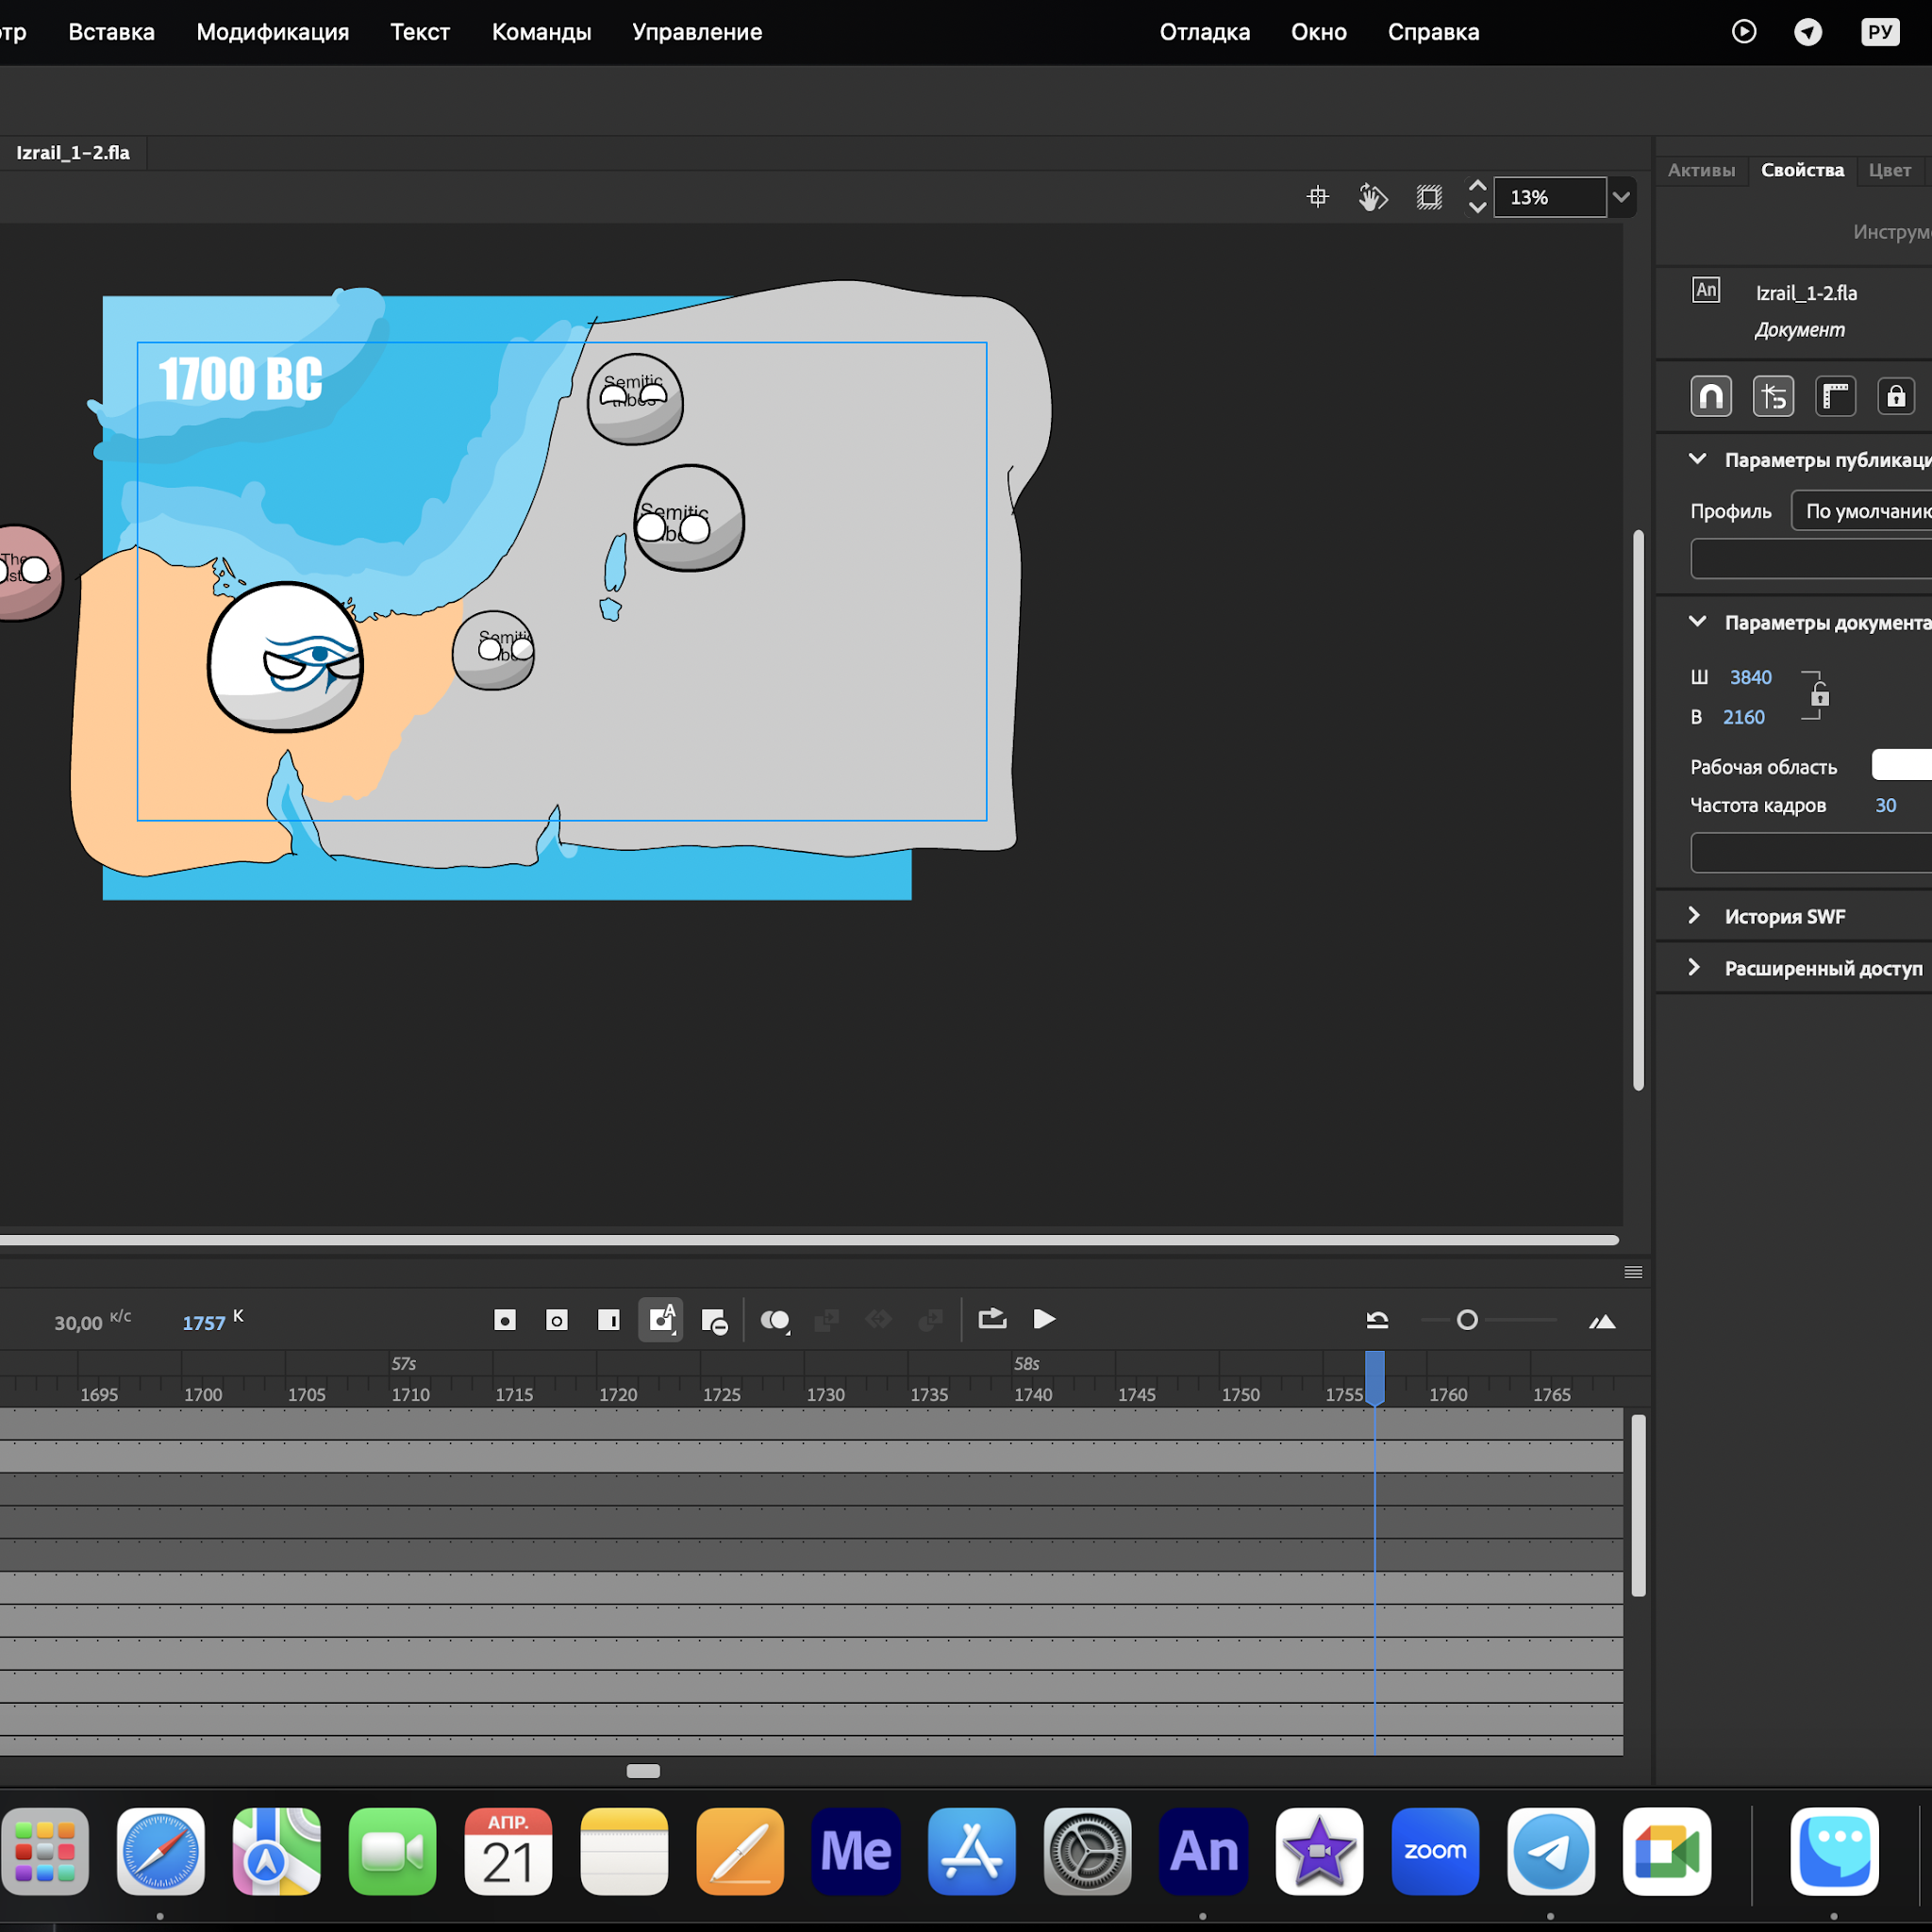Click the rulers icon in Properties
The image size is (1932, 1932).
coord(1835,397)
